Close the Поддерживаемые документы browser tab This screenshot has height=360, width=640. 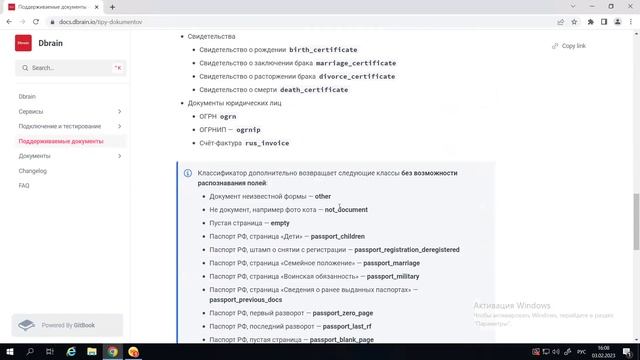[97, 7]
